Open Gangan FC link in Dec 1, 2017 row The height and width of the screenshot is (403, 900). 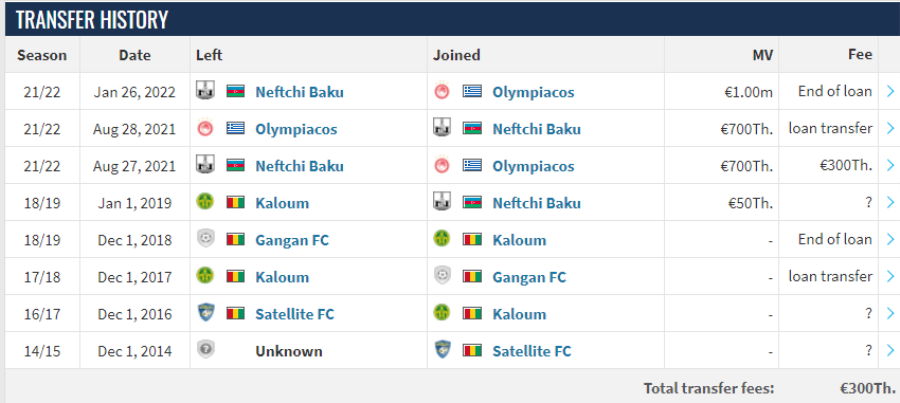coord(529,277)
